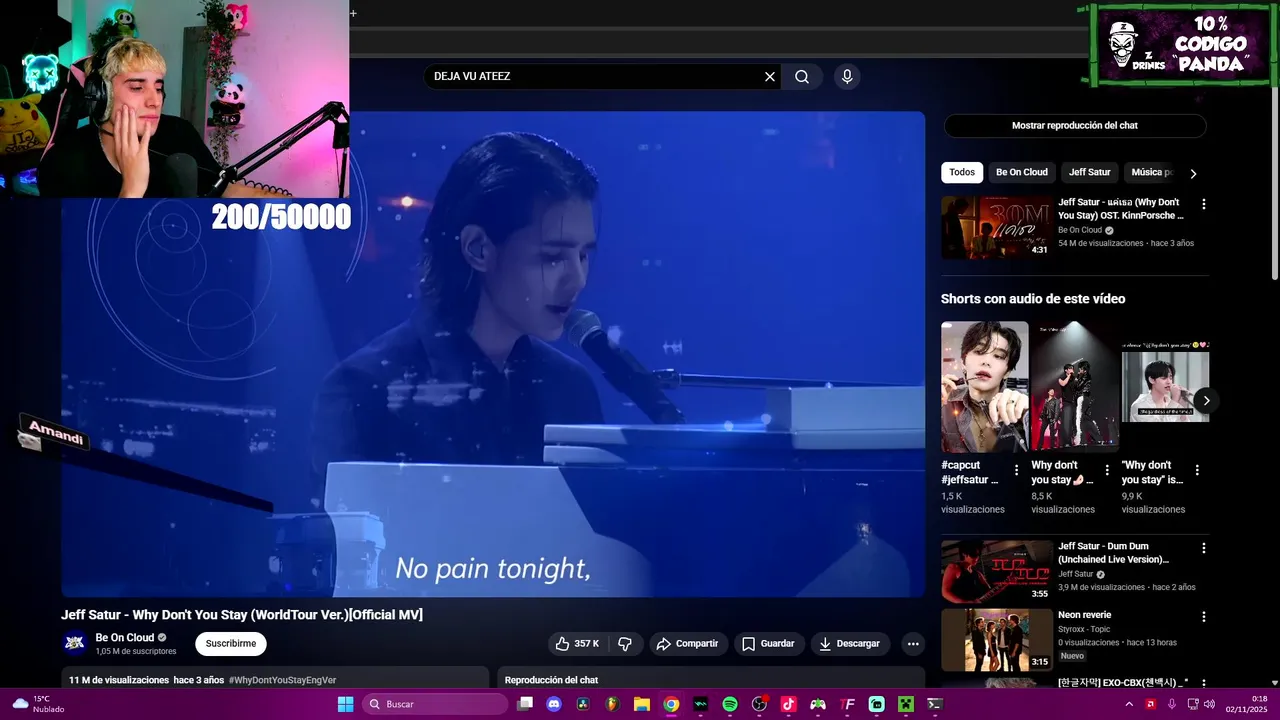Save video using Guardar button
The width and height of the screenshot is (1280, 720).
tap(768, 644)
